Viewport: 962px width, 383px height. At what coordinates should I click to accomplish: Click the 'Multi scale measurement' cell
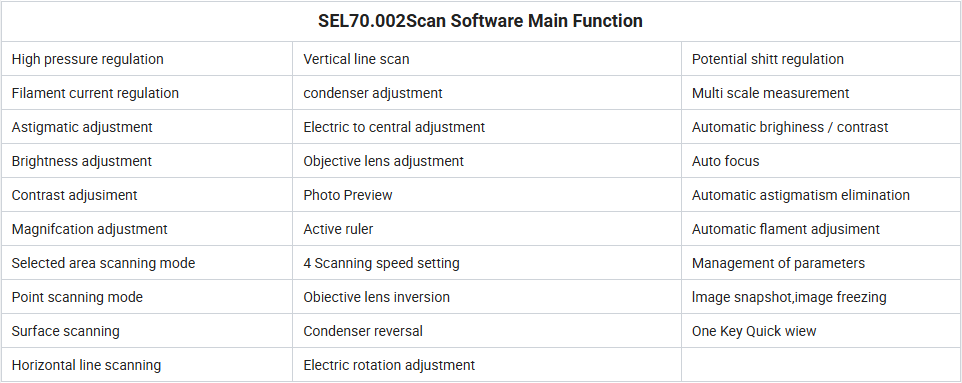click(821, 93)
